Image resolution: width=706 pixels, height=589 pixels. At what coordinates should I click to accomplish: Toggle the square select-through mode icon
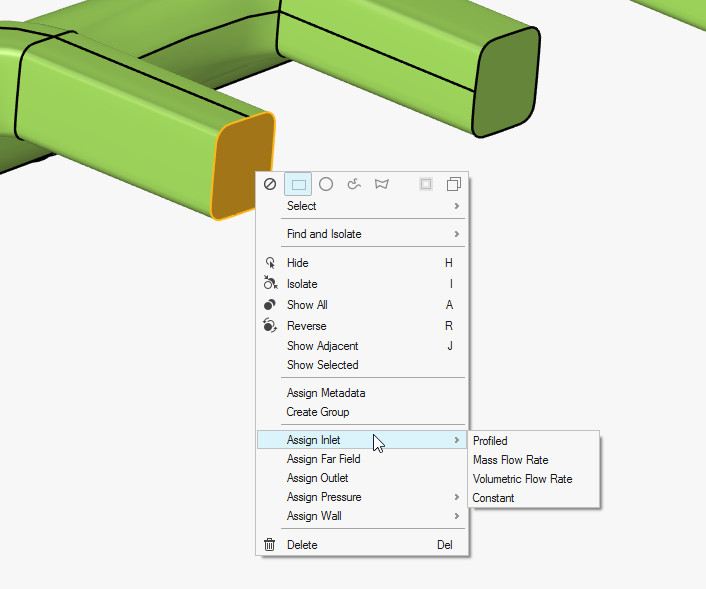(x=426, y=185)
